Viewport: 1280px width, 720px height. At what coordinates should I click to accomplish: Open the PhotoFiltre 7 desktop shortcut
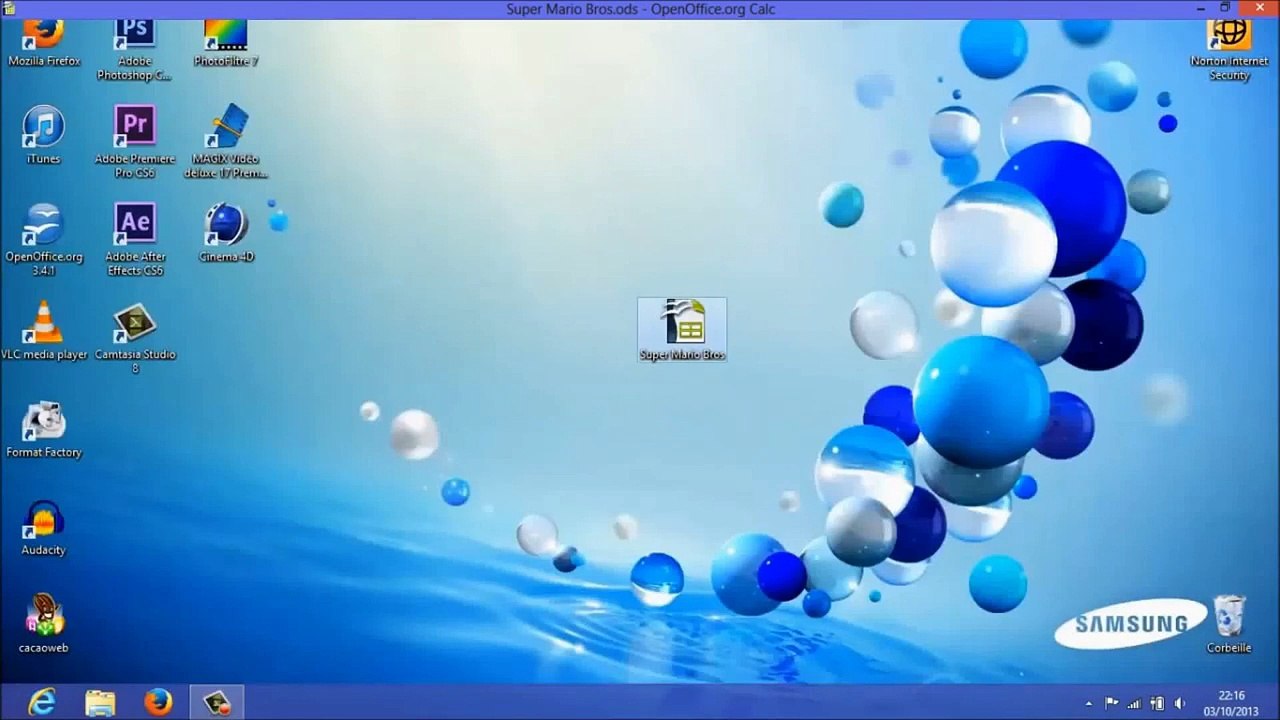226,44
